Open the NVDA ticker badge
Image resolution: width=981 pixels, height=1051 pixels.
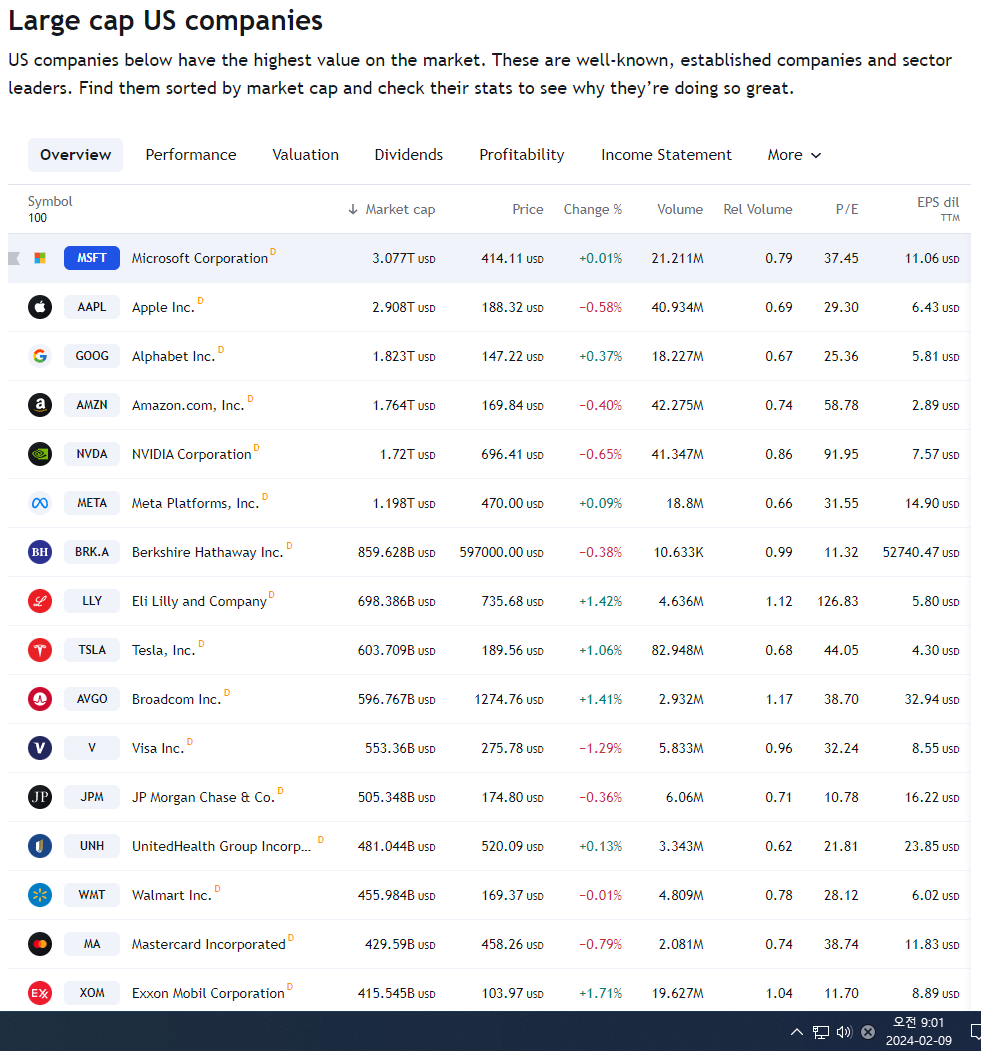pos(92,454)
